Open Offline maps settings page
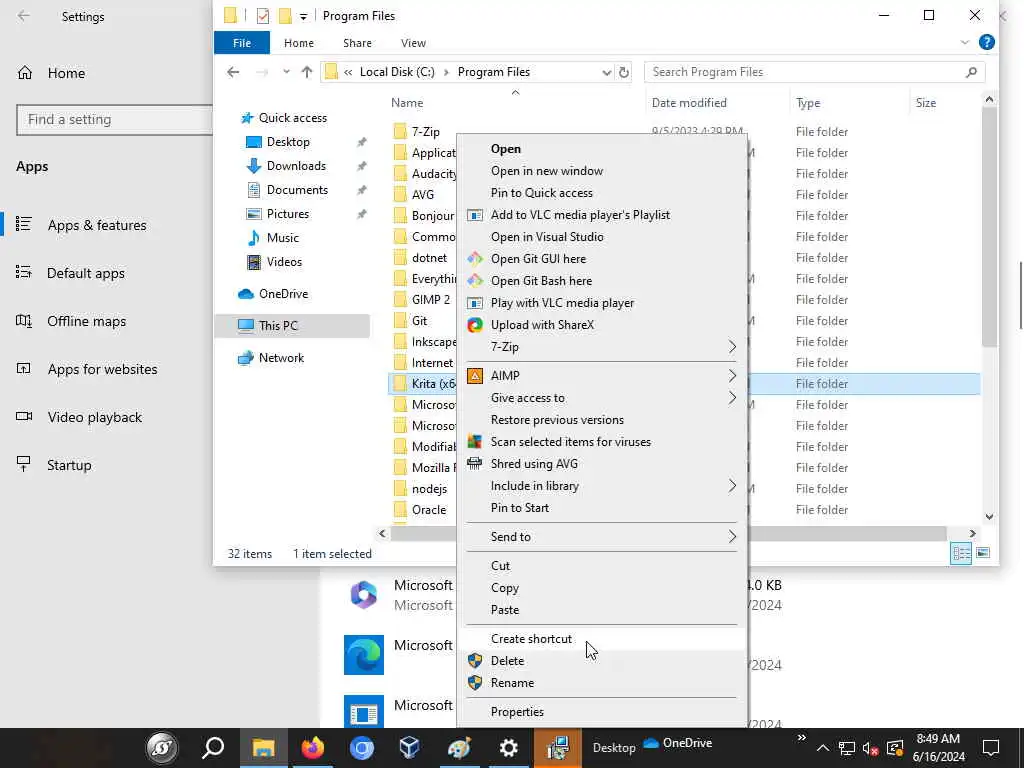1024x768 pixels. [86, 321]
